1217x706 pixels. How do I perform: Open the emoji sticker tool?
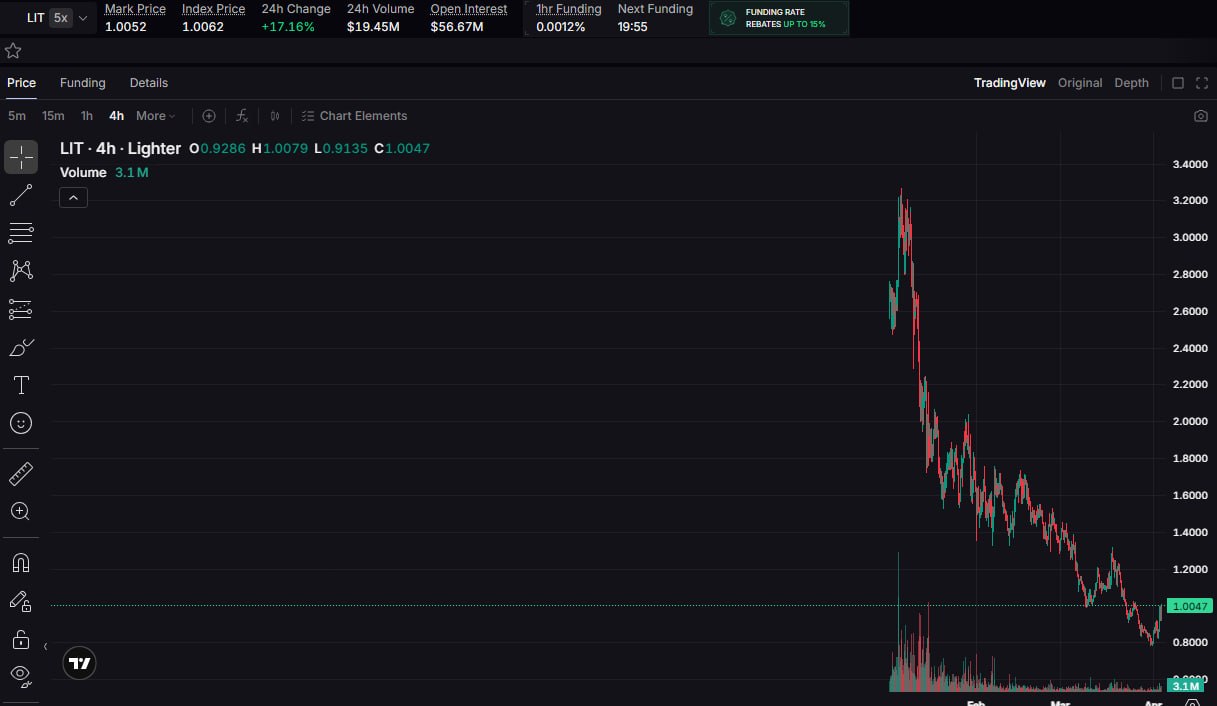[x=21, y=423]
